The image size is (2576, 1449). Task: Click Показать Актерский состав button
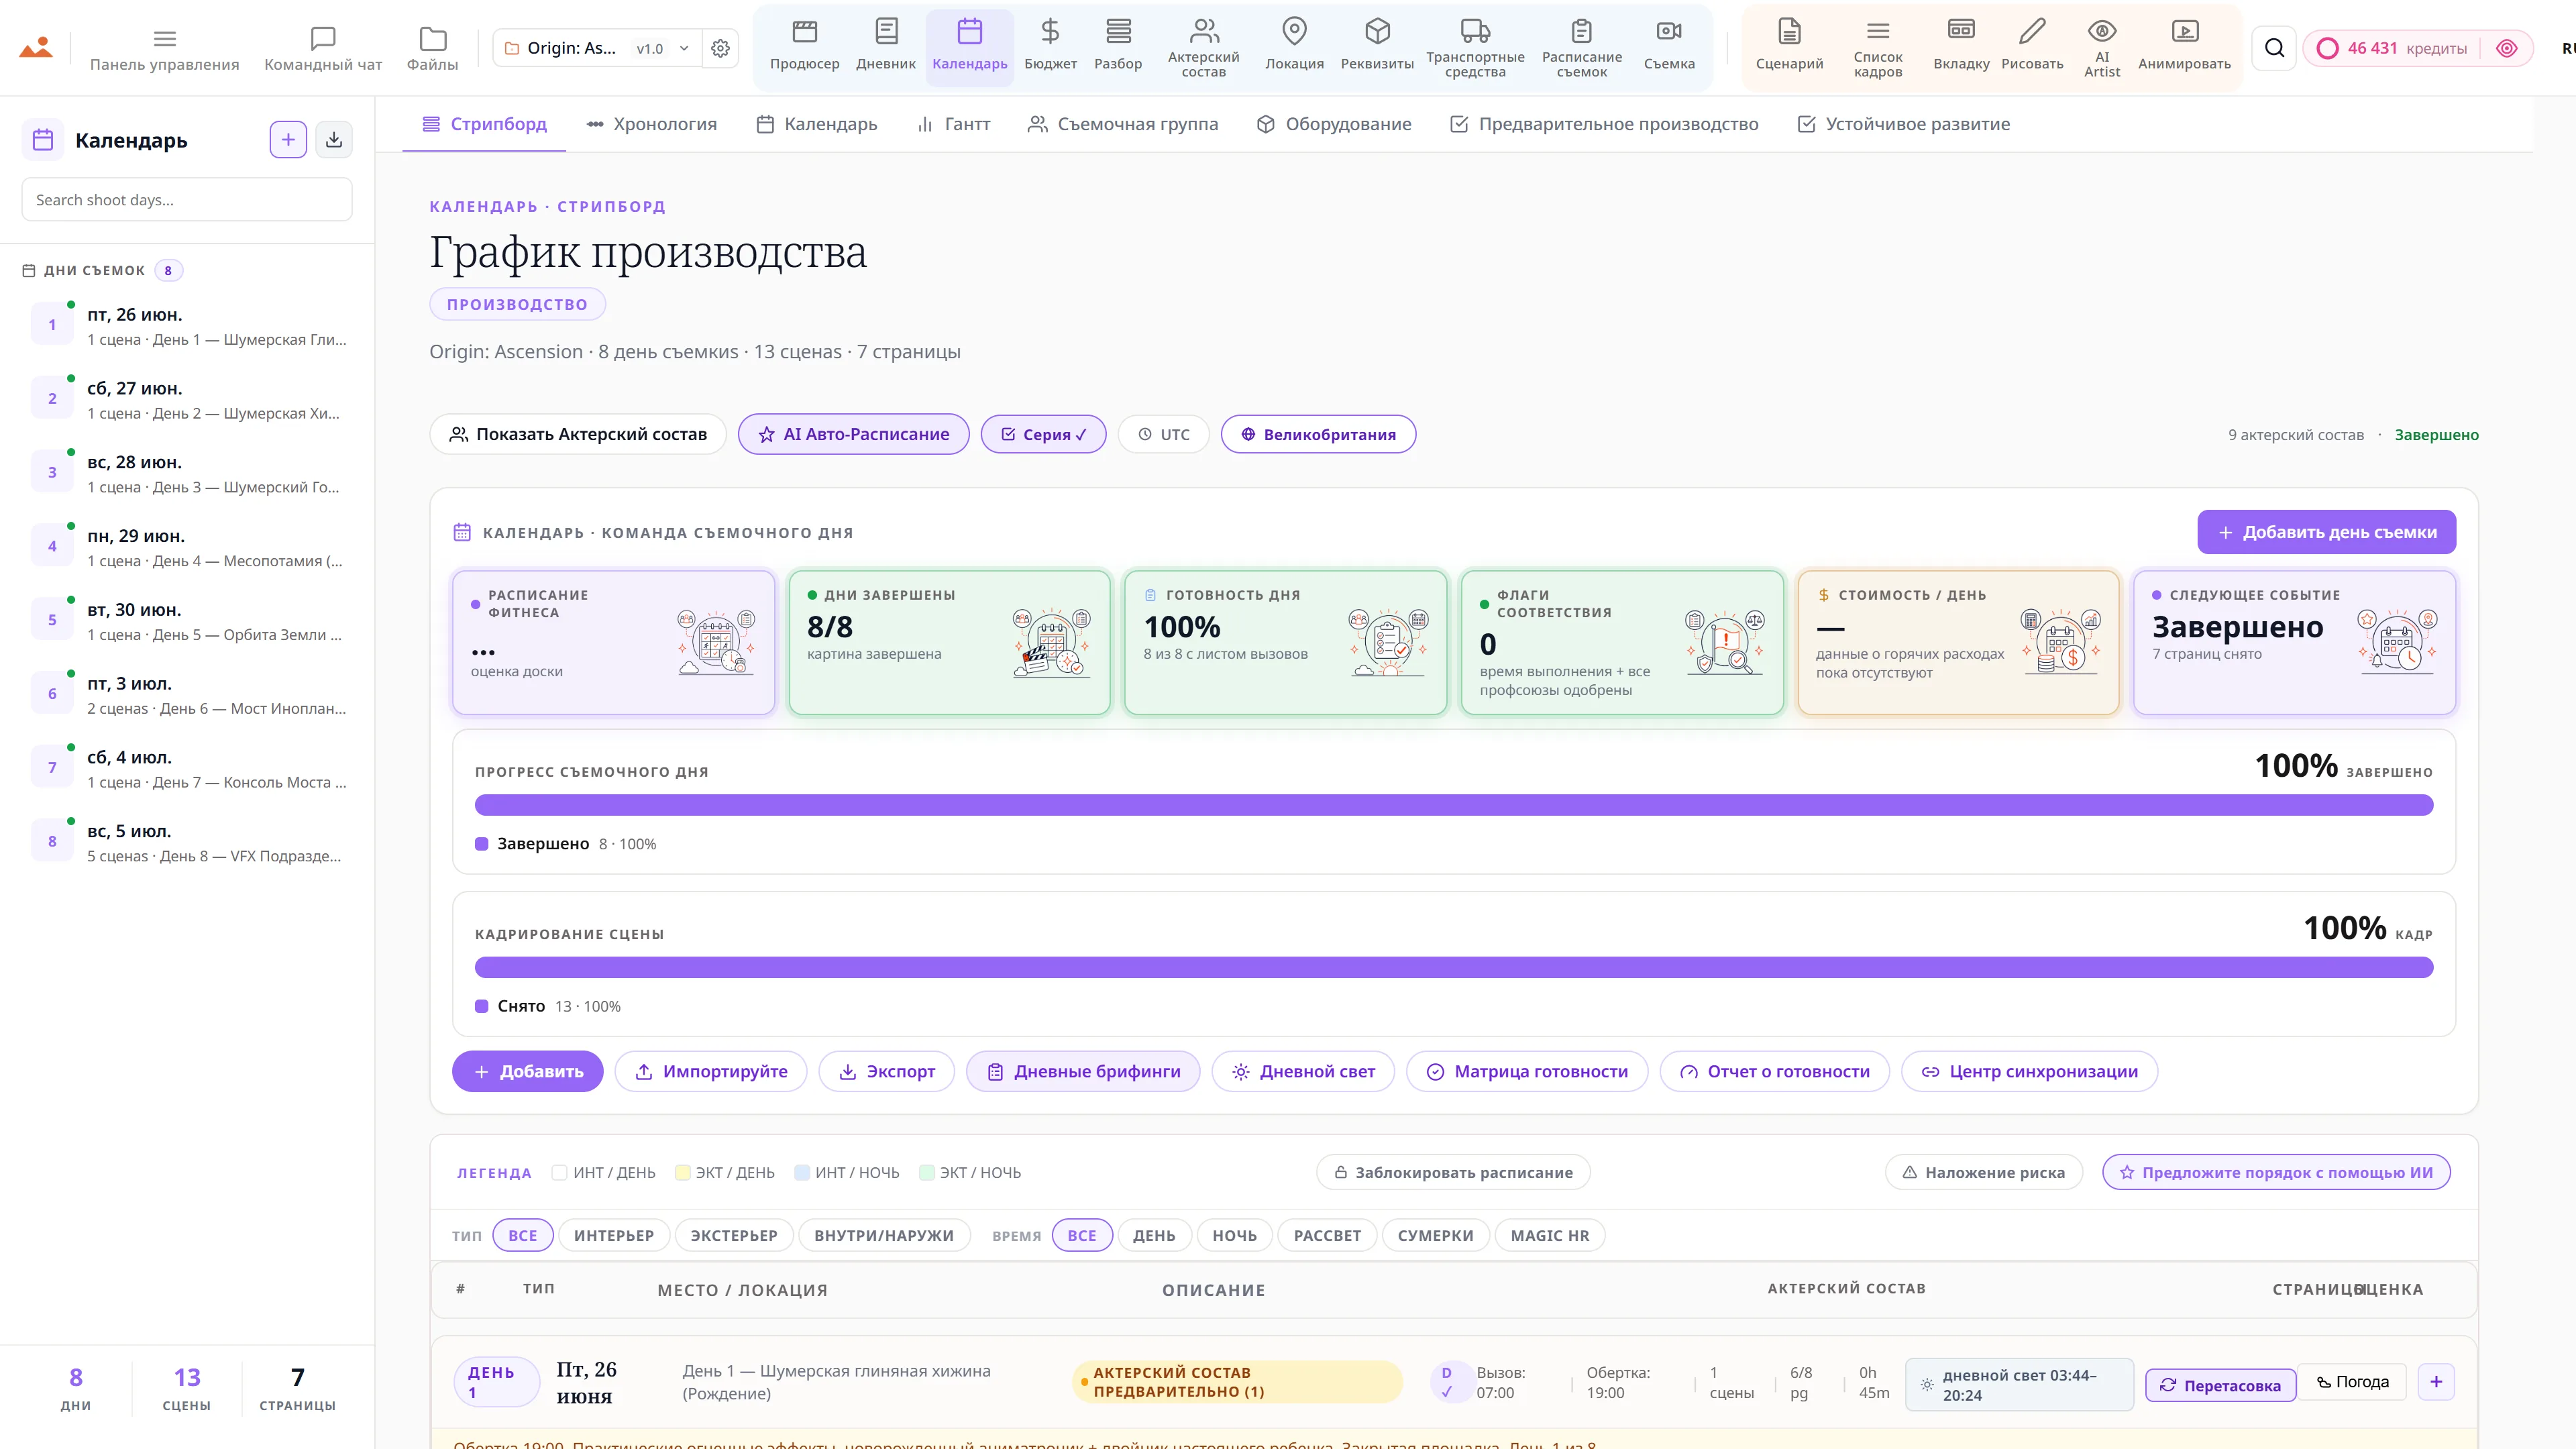[578, 434]
